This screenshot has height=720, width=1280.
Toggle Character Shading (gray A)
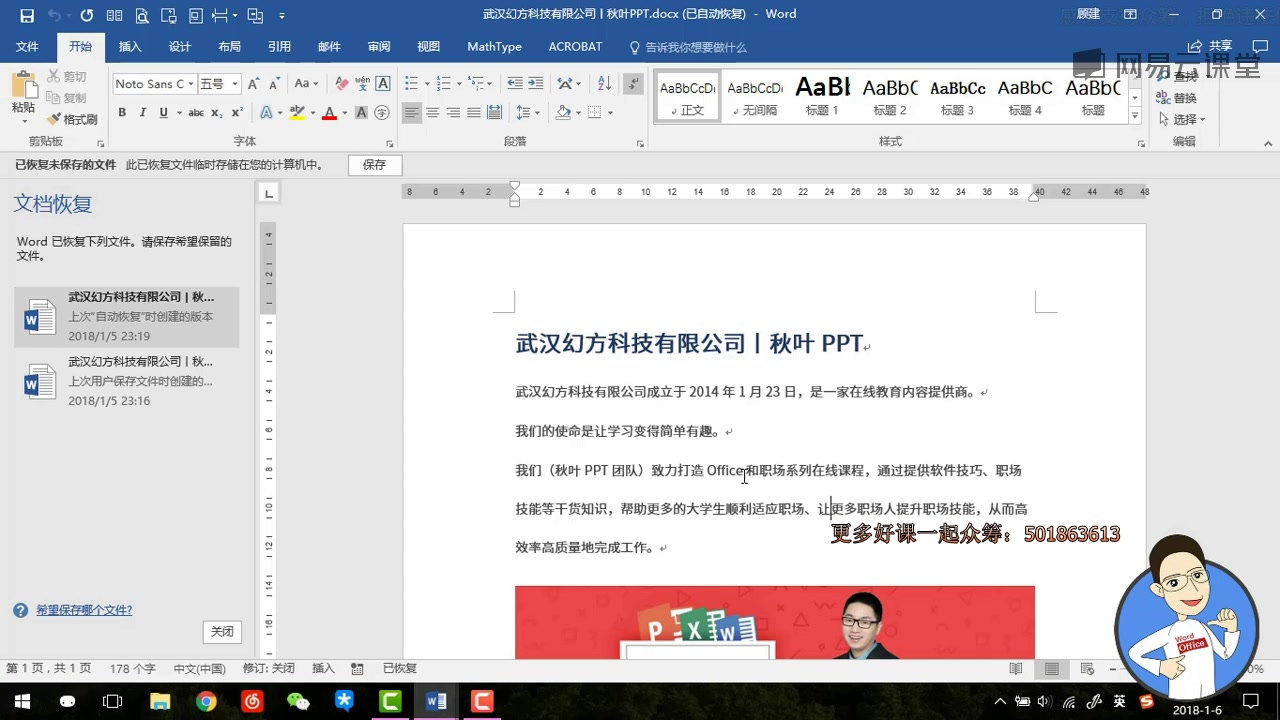click(x=362, y=113)
